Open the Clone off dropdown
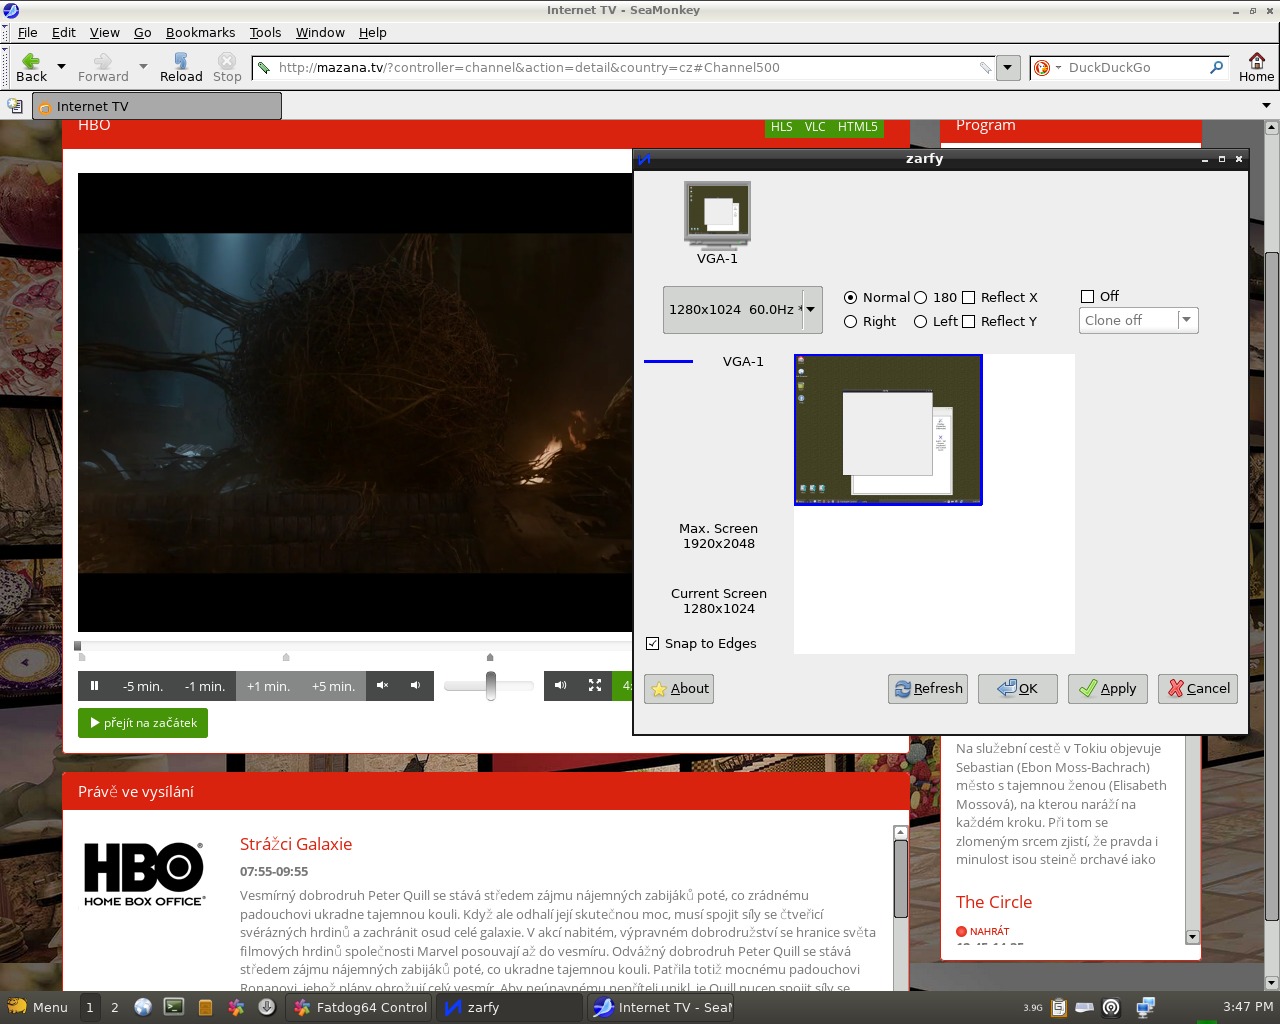 tap(1139, 320)
